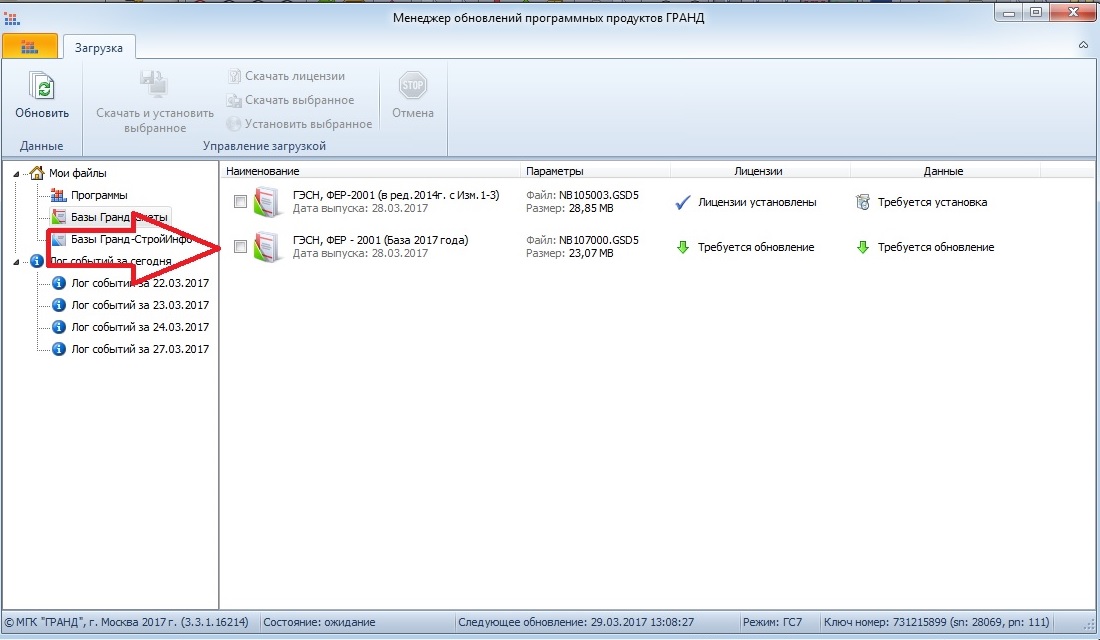Select Программы in the tree
The image size is (1100, 640).
coord(99,195)
